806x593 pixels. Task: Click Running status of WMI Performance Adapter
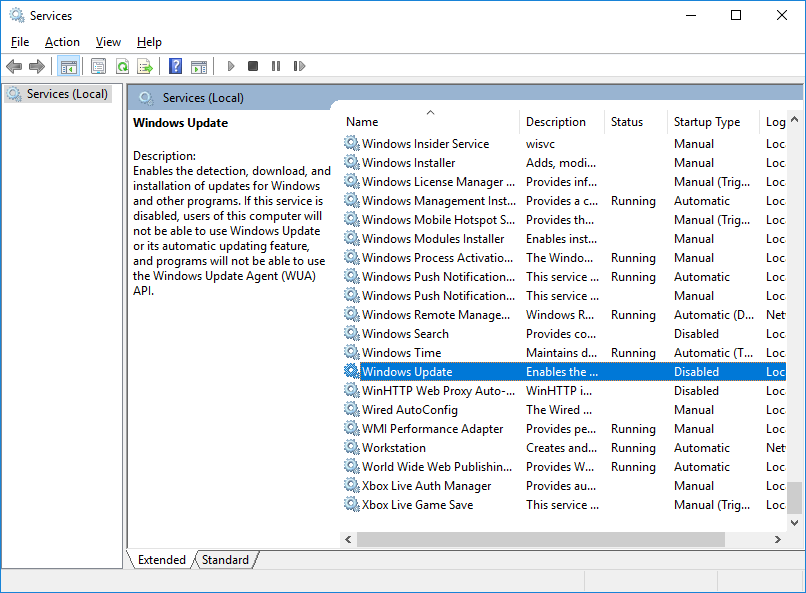(x=633, y=429)
